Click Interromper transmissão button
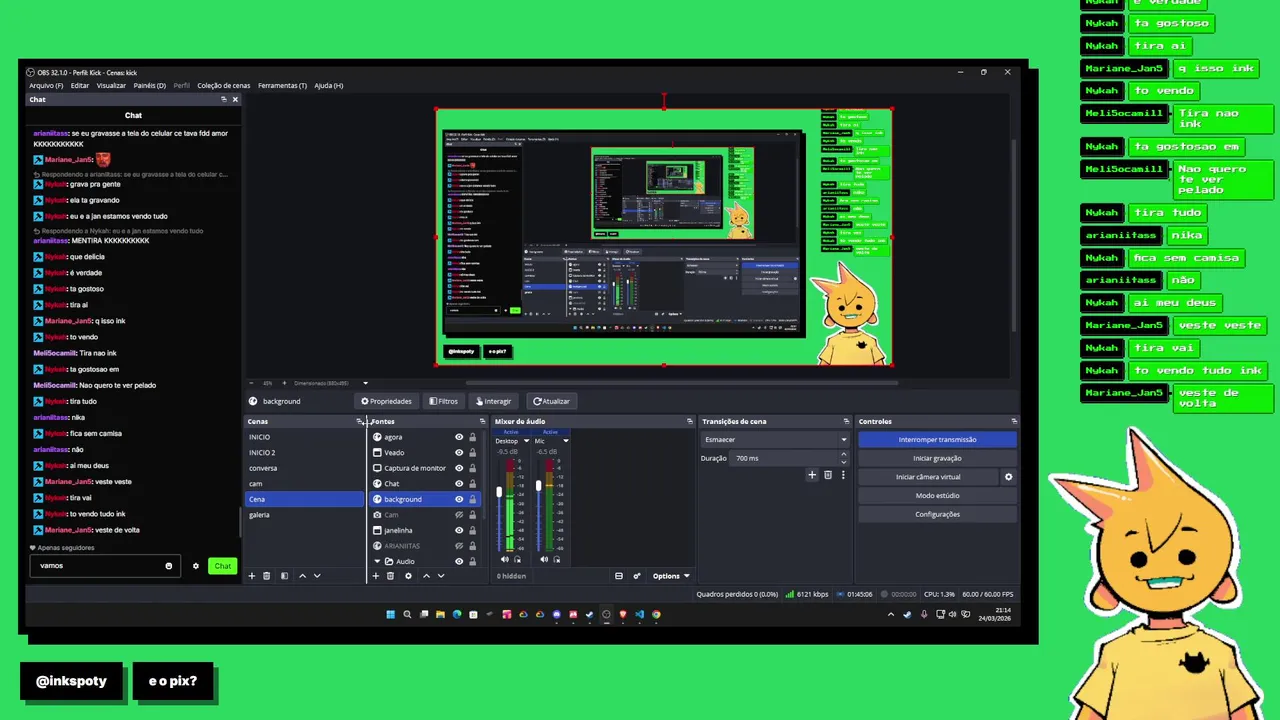1280x720 pixels. [x=937, y=439]
